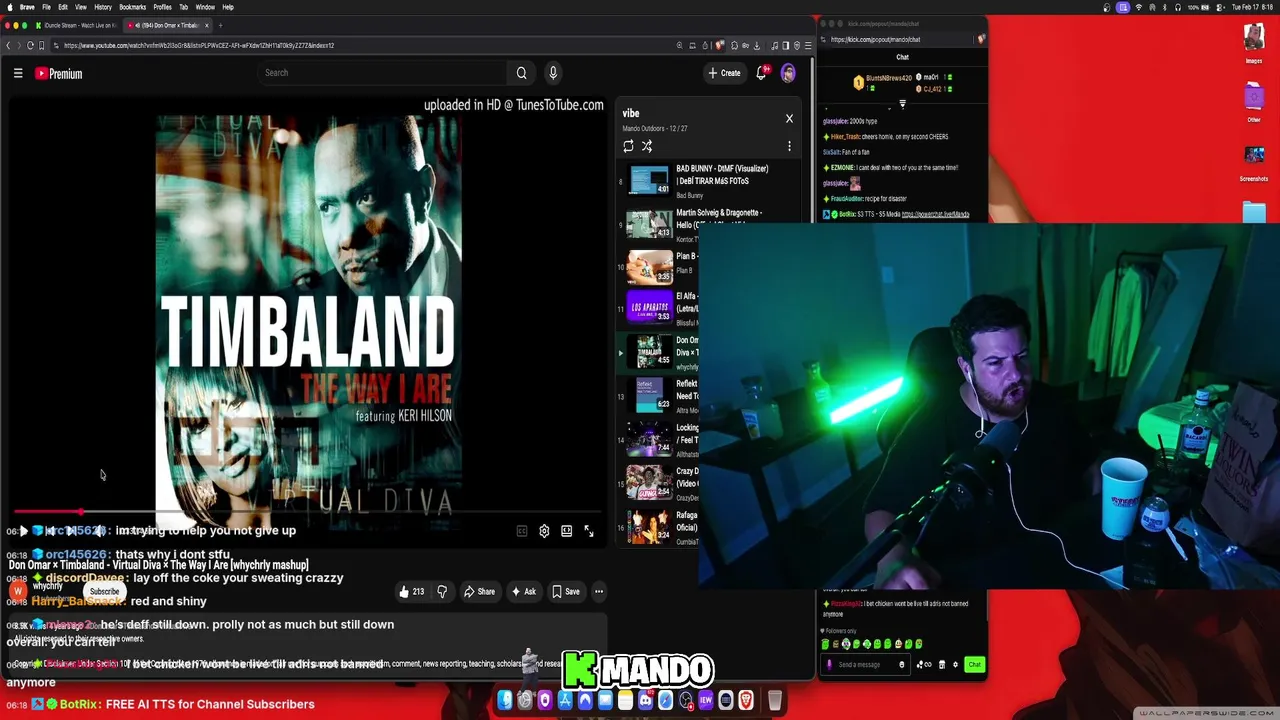
Task: Save the video with Save button
Action: pyautogui.click(x=565, y=591)
